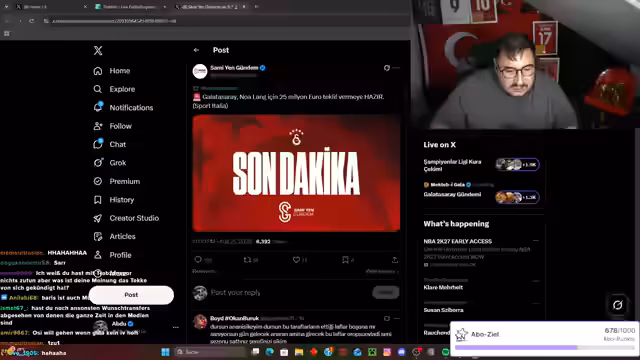
Task: Expand Abdu account switcher options
Action: pyautogui.click(x=176, y=327)
